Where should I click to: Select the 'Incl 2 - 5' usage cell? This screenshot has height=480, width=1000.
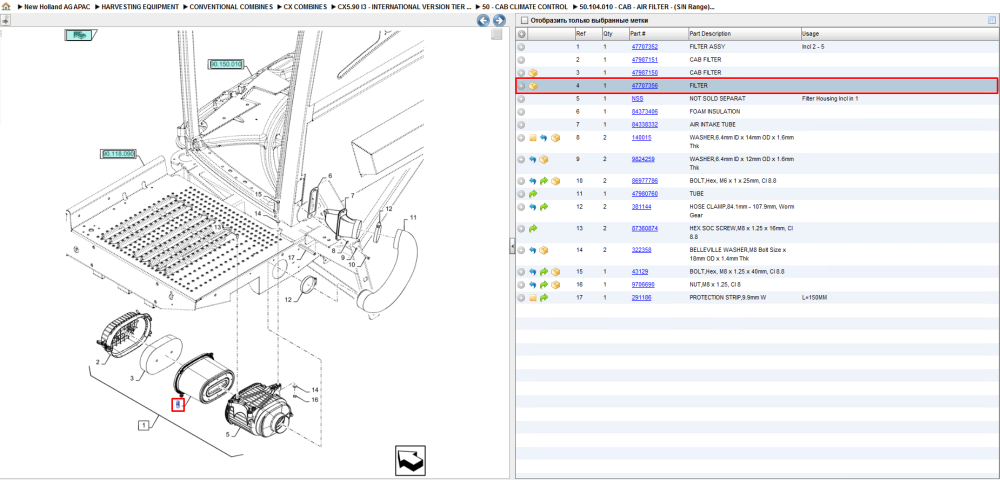[x=812, y=47]
